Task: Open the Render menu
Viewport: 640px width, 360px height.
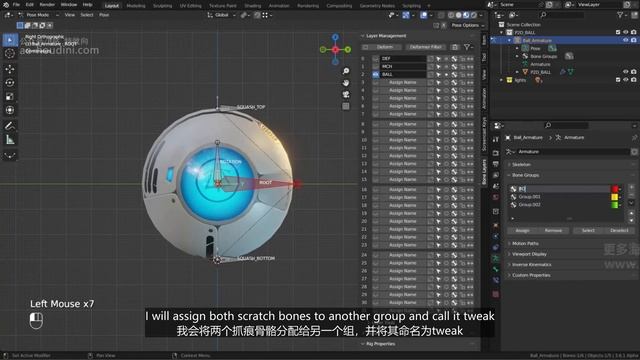Action: [x=47, y=5]
